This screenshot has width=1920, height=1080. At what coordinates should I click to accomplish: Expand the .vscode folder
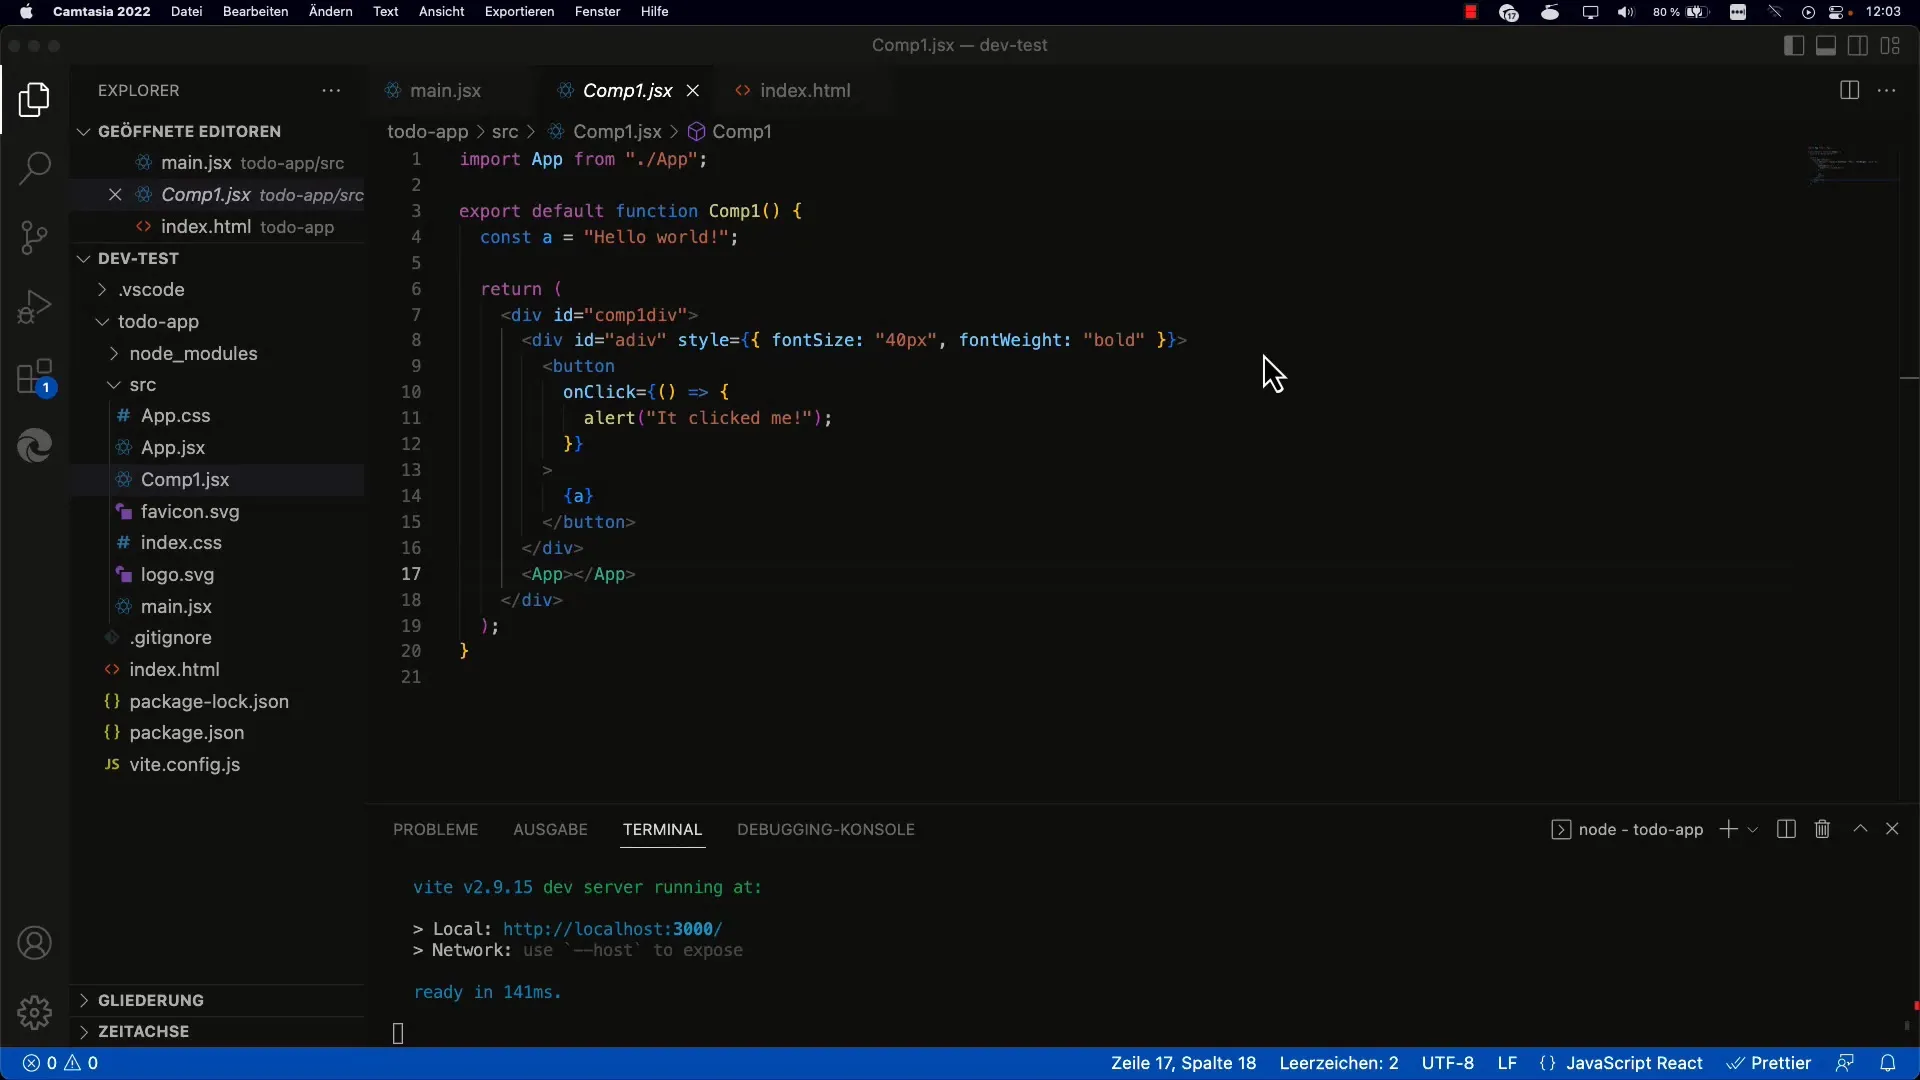click(102, 289)
